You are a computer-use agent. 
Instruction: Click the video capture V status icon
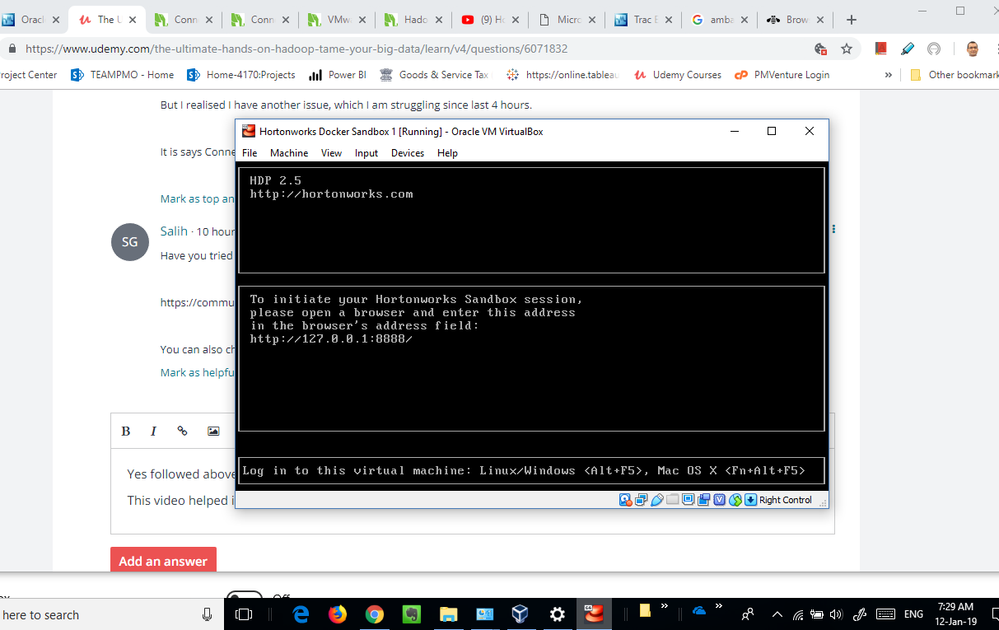click(719, 499)
